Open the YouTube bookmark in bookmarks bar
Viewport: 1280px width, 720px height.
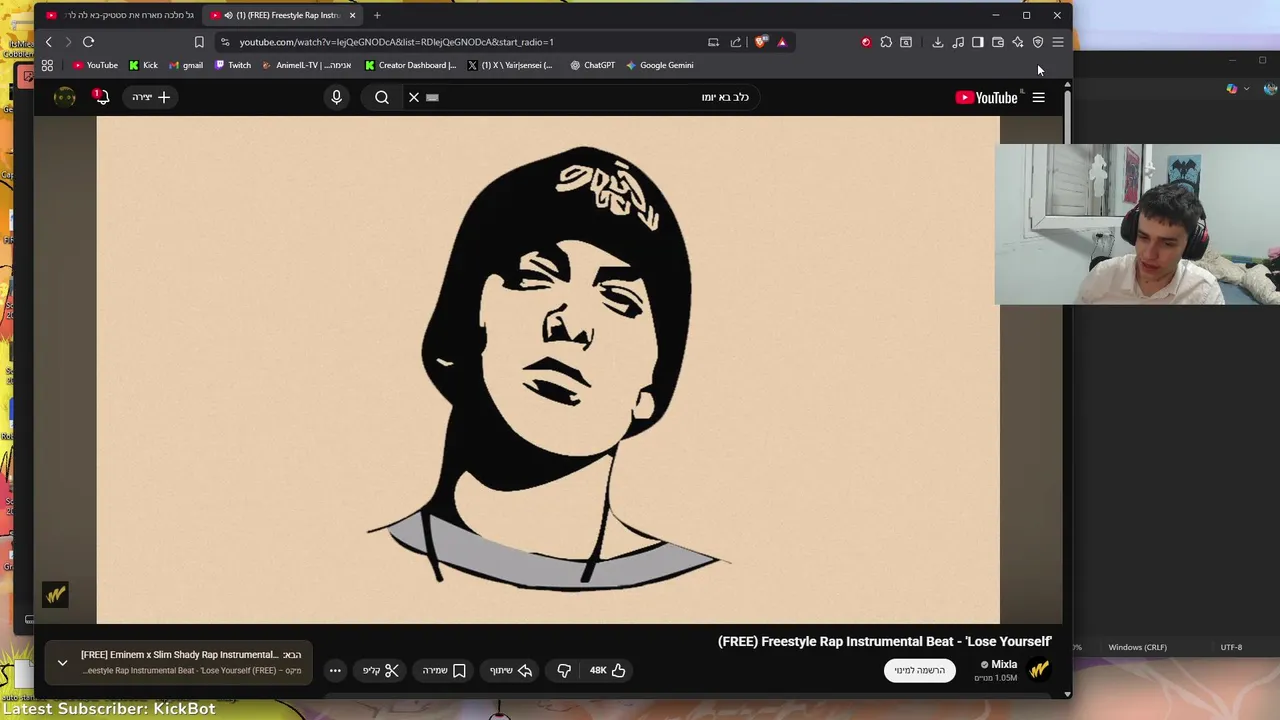(x=95, y=65)
